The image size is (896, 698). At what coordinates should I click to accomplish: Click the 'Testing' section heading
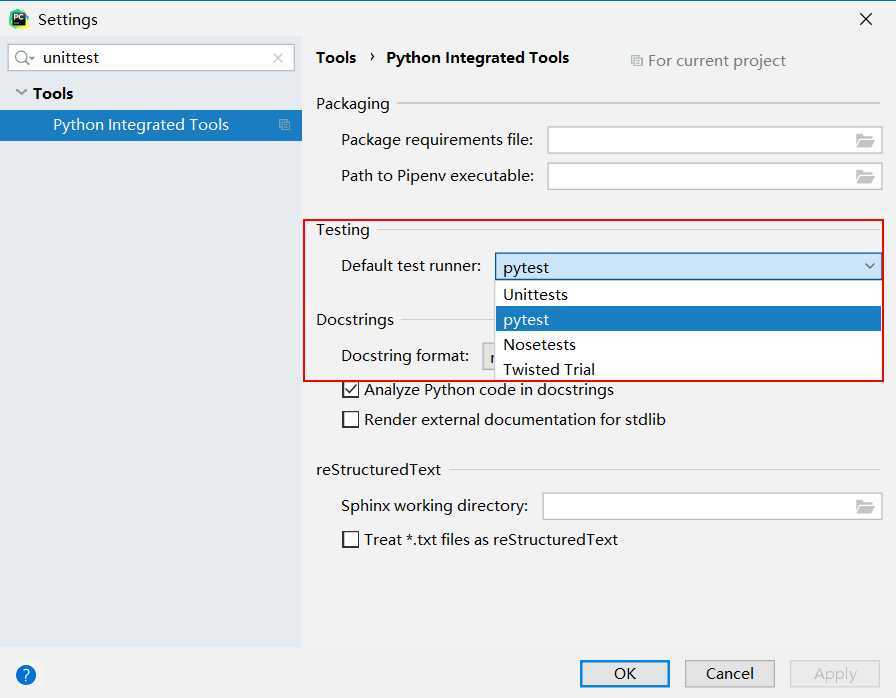click(343, 230)
